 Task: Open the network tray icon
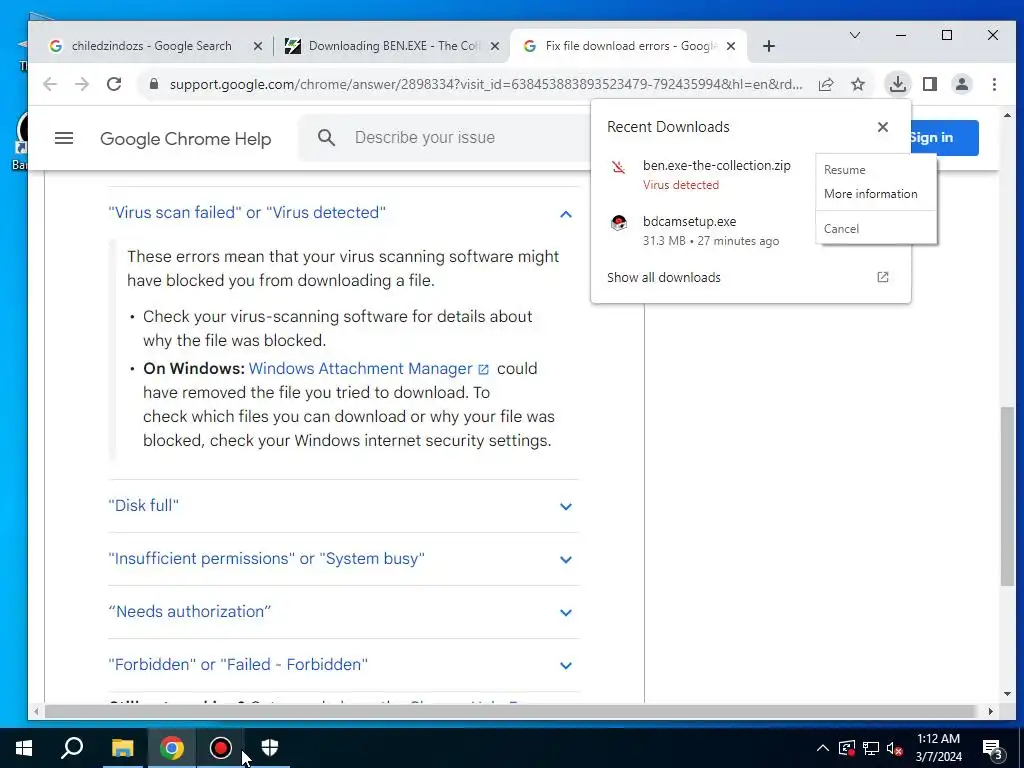871,748
